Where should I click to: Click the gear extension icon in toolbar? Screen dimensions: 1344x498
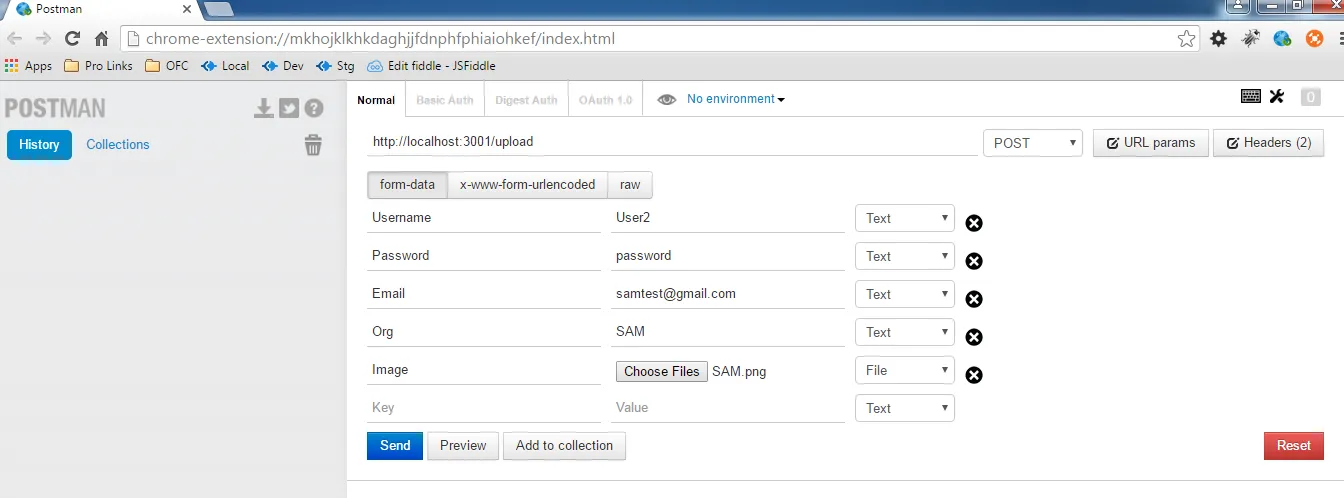[x=1218, y=39]
